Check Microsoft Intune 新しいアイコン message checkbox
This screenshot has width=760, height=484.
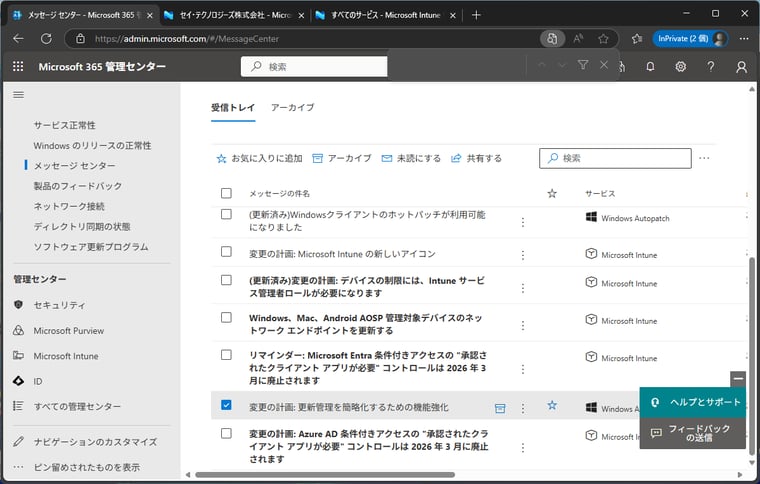[226, 251]
